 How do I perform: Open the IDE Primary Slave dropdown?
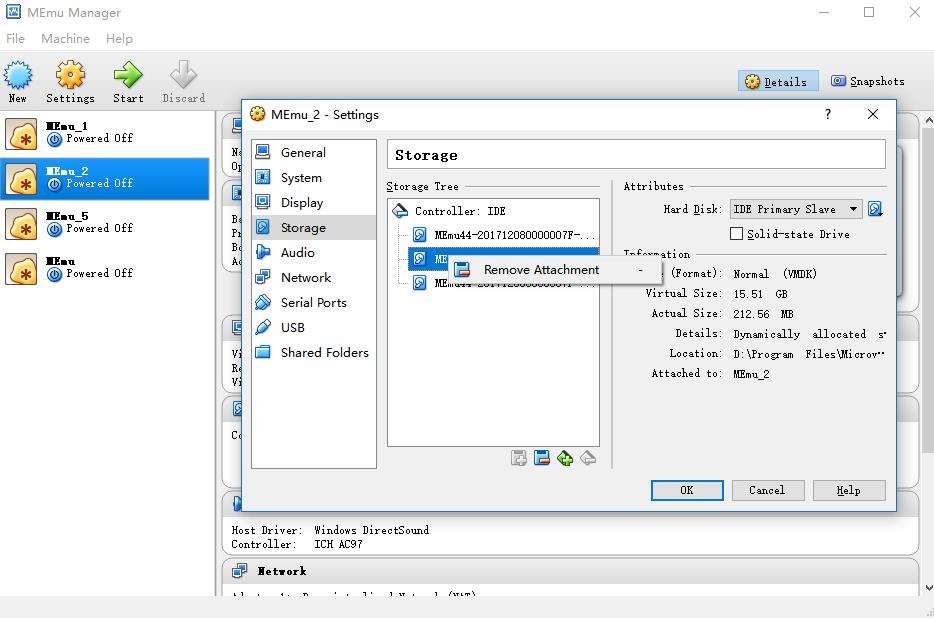point(797,209)
